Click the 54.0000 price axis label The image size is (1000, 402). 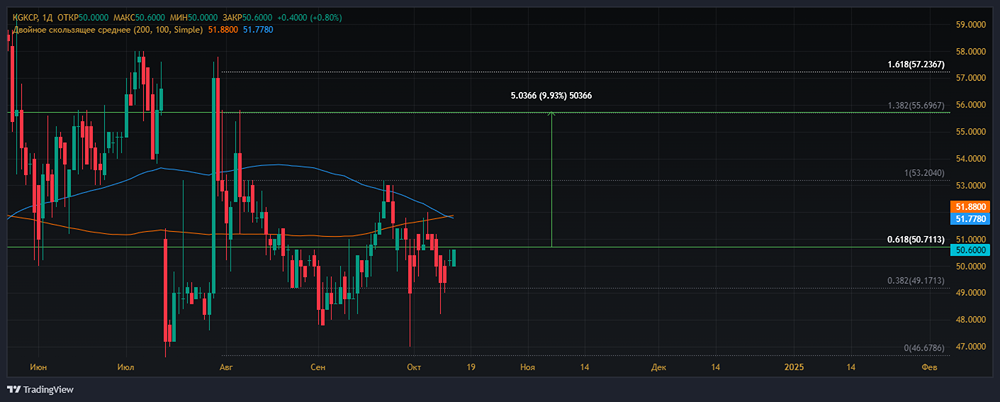pyautogui.click(x=969, y=159)
